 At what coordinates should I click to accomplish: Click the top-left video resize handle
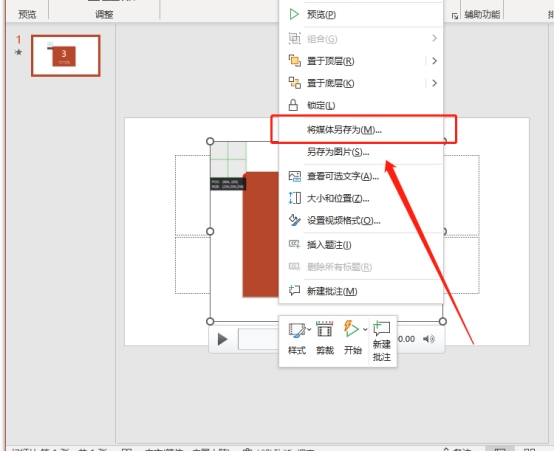pos(210,141)
